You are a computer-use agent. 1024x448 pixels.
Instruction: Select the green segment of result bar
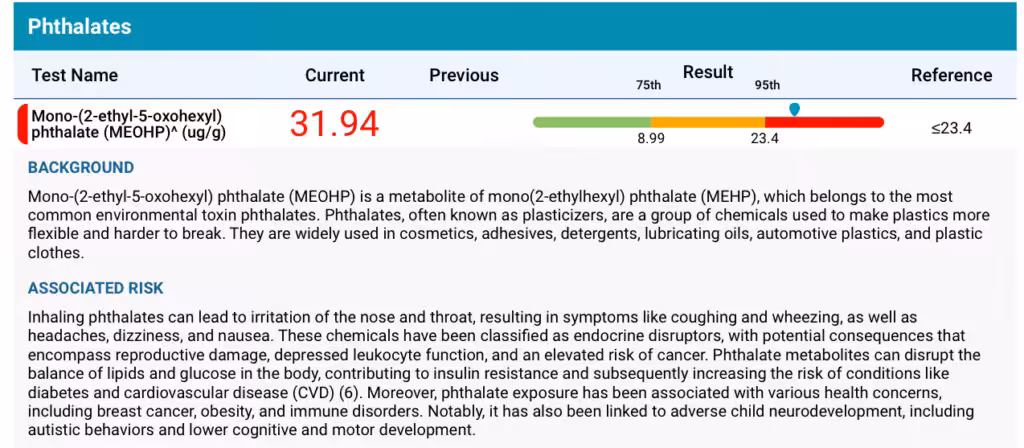click(x=592, y=122)
